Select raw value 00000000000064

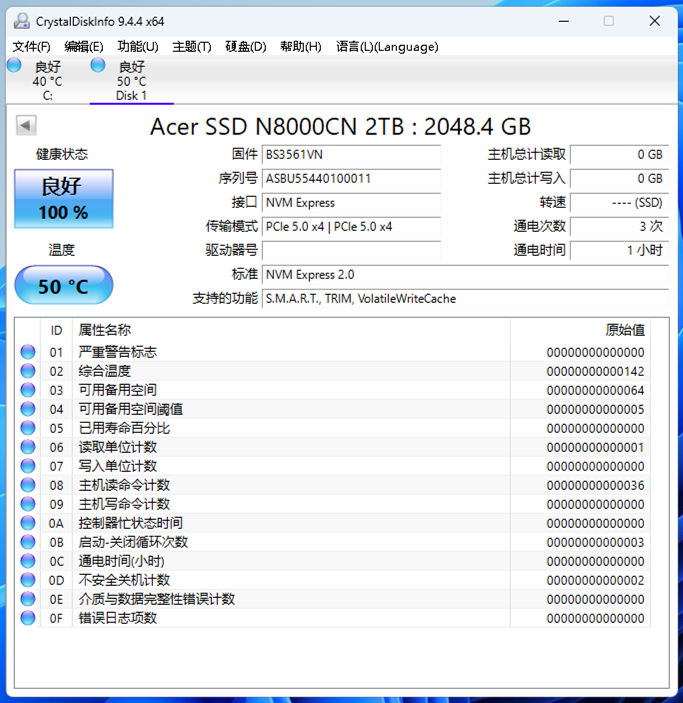tap(595, 391)
